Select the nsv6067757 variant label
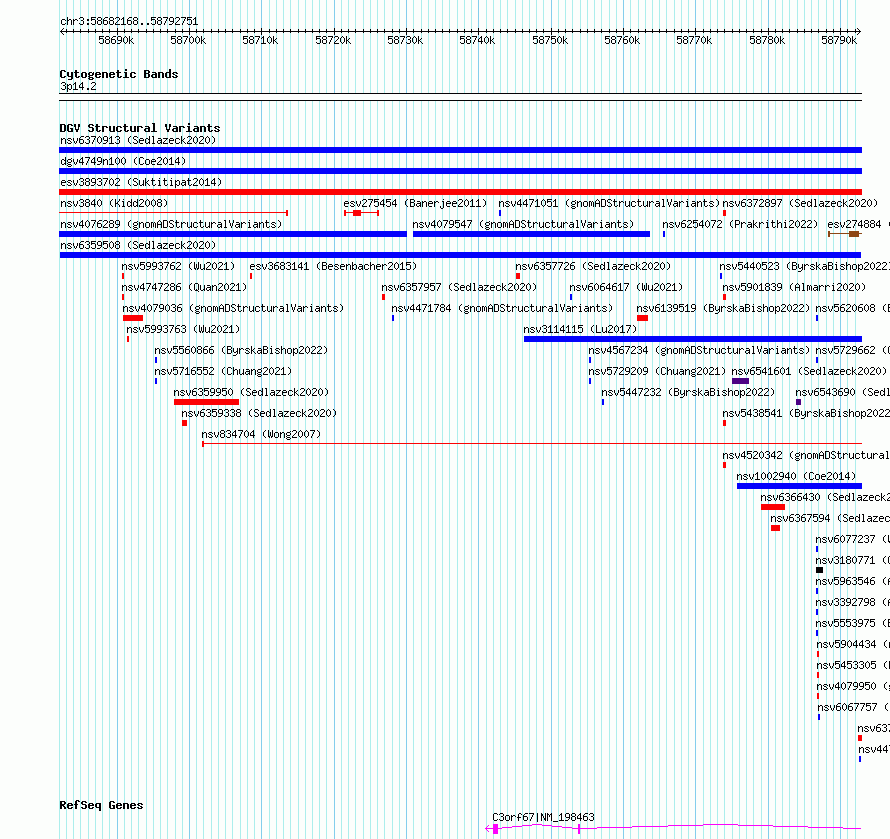Image resolution: width=890 pixels, height=839 pixels. [x=854, y=707]
